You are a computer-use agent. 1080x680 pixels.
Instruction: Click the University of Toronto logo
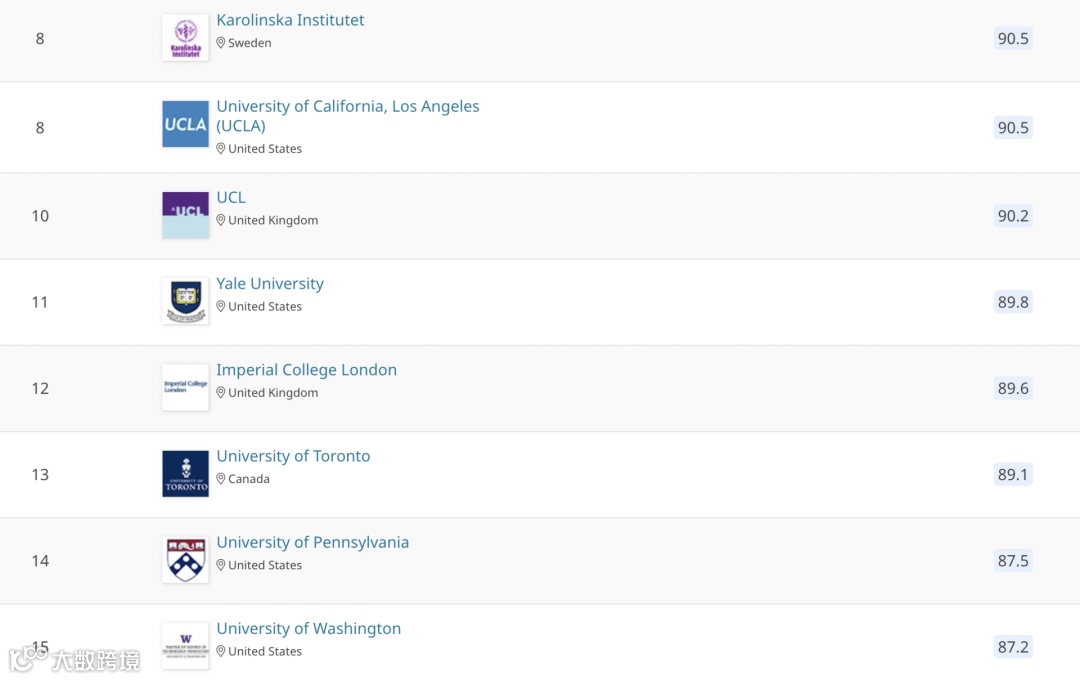pyautogui.click(x=185, y=473)
